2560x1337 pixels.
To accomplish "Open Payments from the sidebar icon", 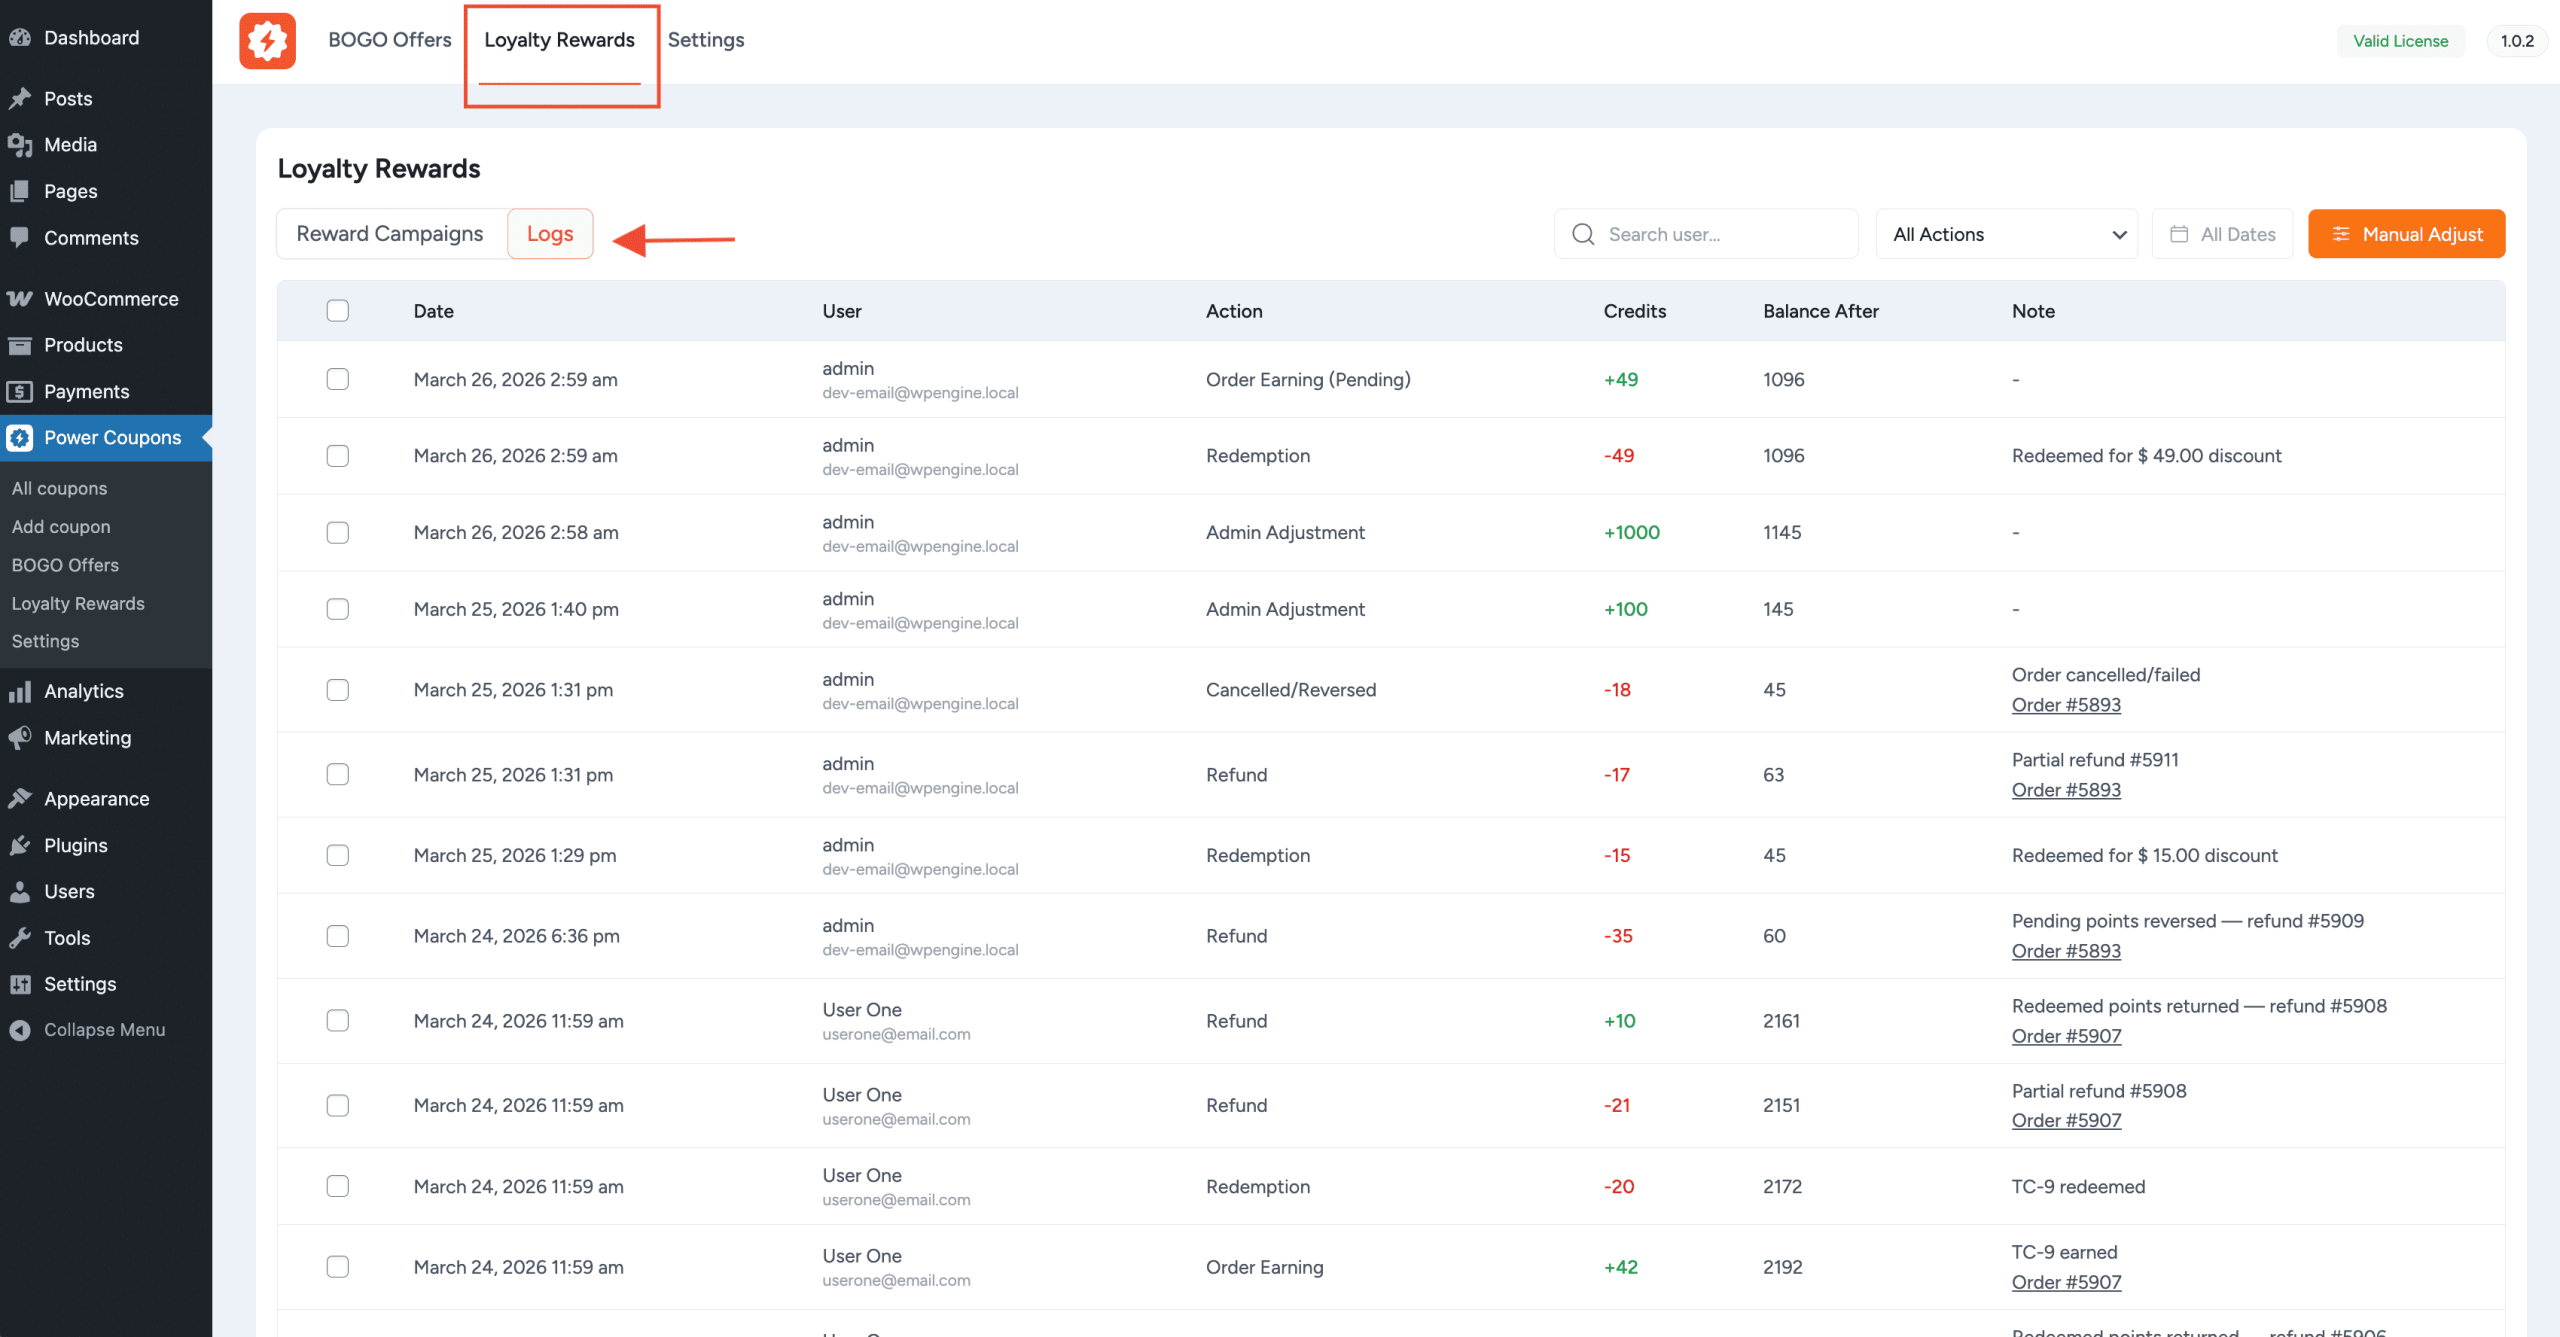I will coord(21,391).
